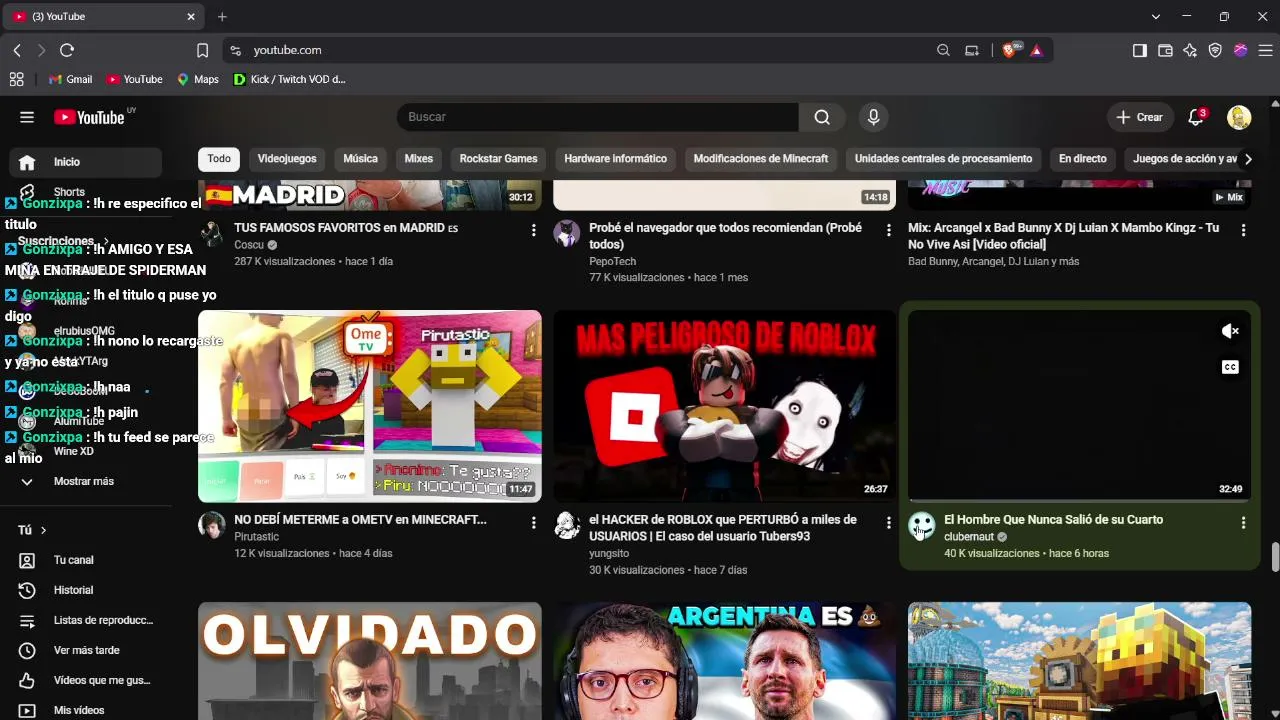Open the Ome TV Pirutastic thumbnail
This screenshot has width=1280, height=720.
(370, 406)
